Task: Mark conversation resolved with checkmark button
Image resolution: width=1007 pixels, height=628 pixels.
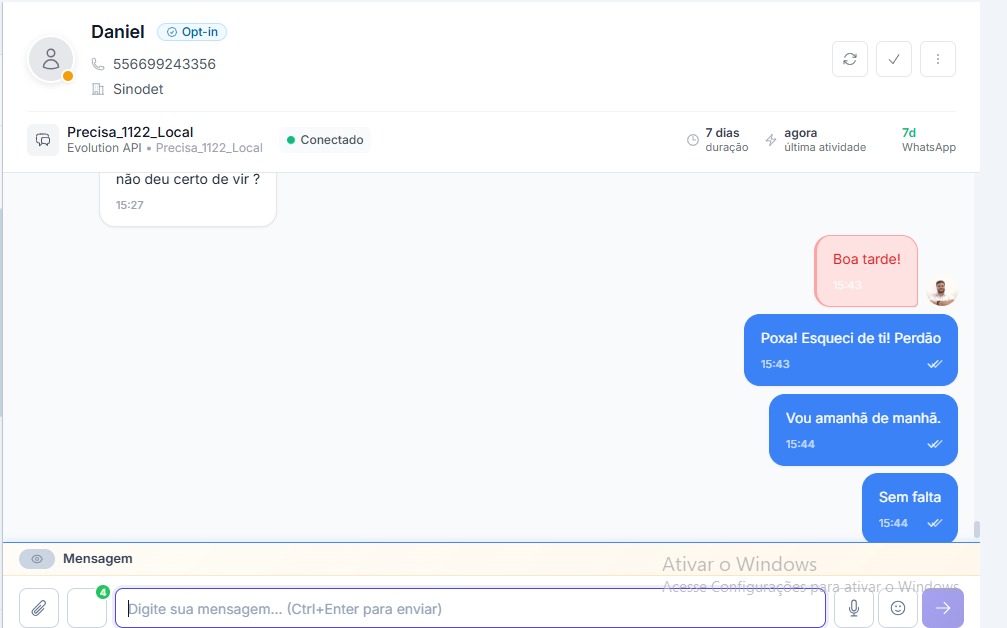Action: point(893,59)
